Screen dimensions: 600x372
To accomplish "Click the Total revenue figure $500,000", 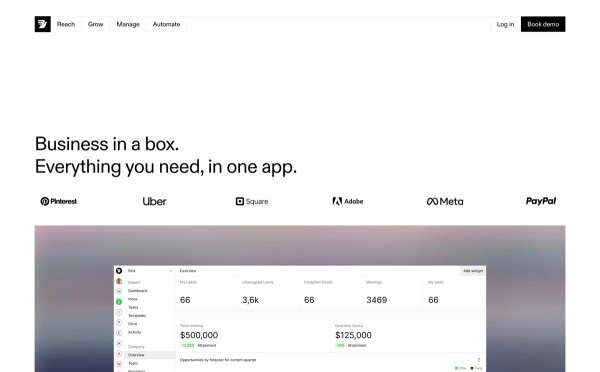I will pyautogui.click(x=199, y=335).
